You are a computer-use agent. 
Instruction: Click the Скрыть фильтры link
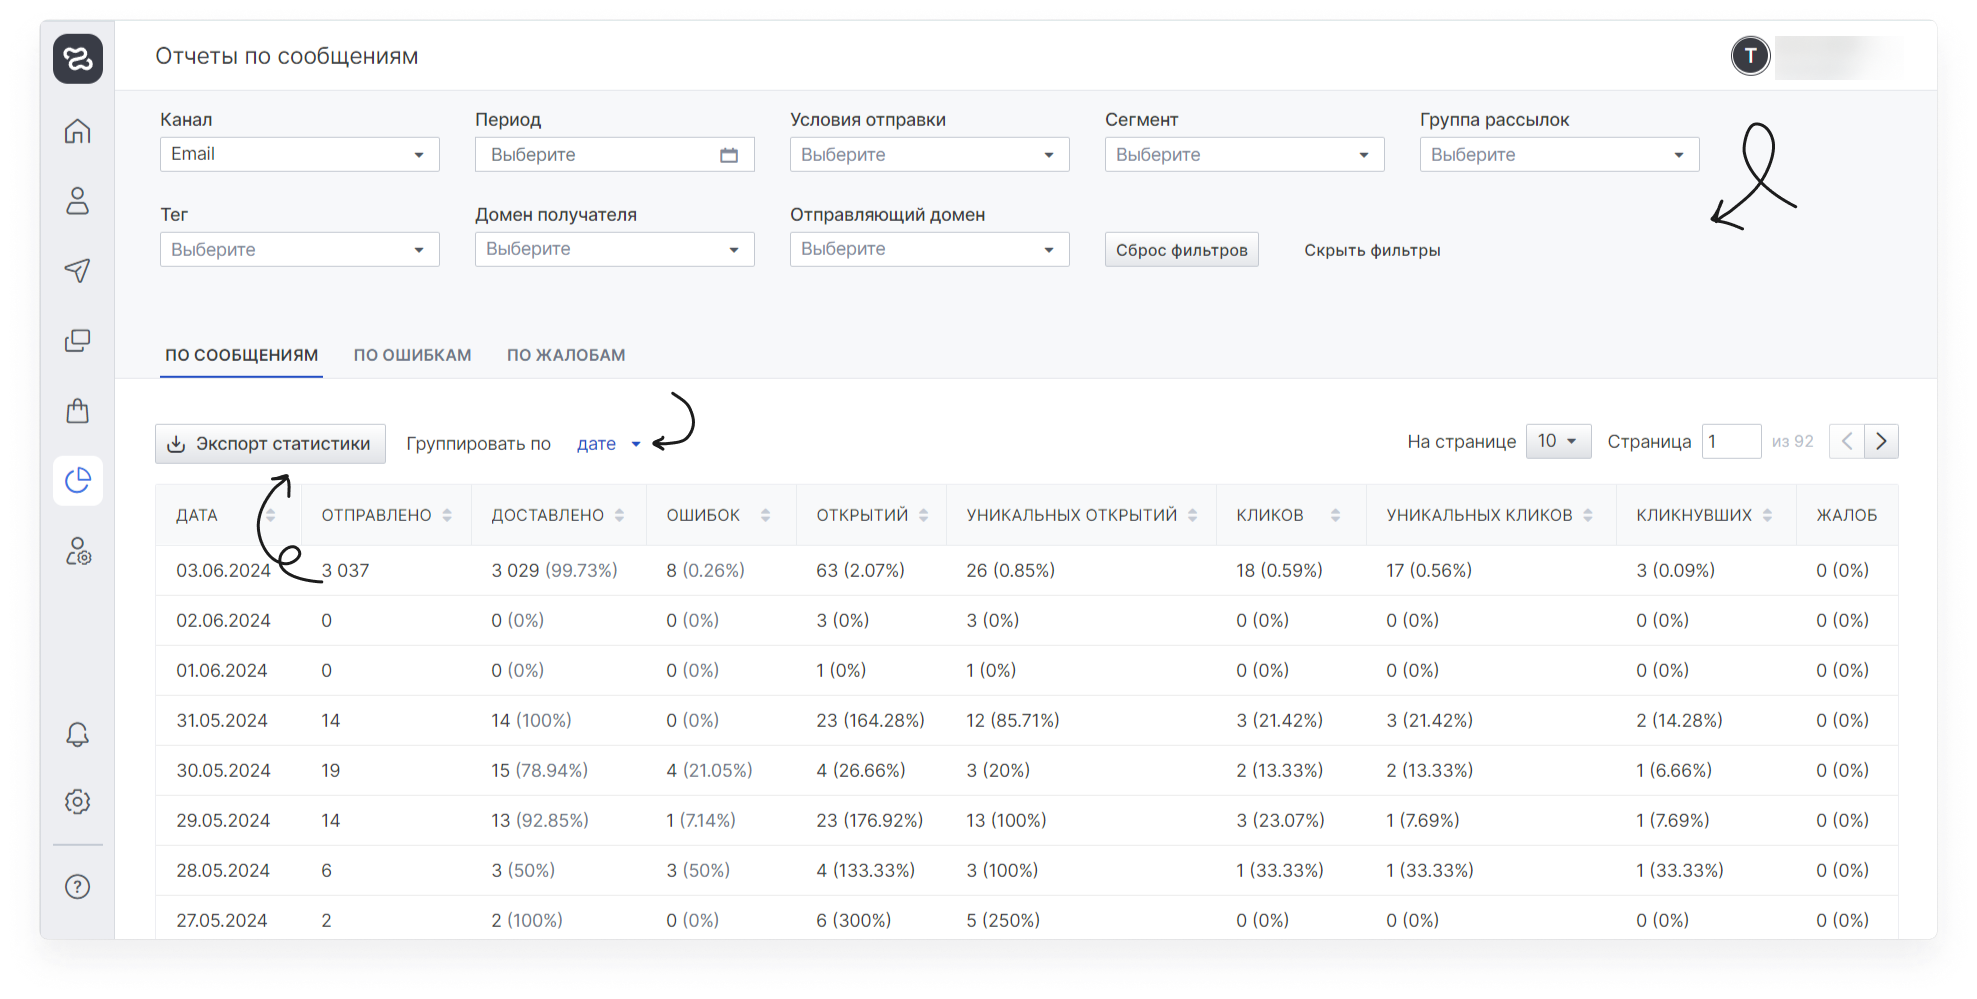pos(1372,250)
